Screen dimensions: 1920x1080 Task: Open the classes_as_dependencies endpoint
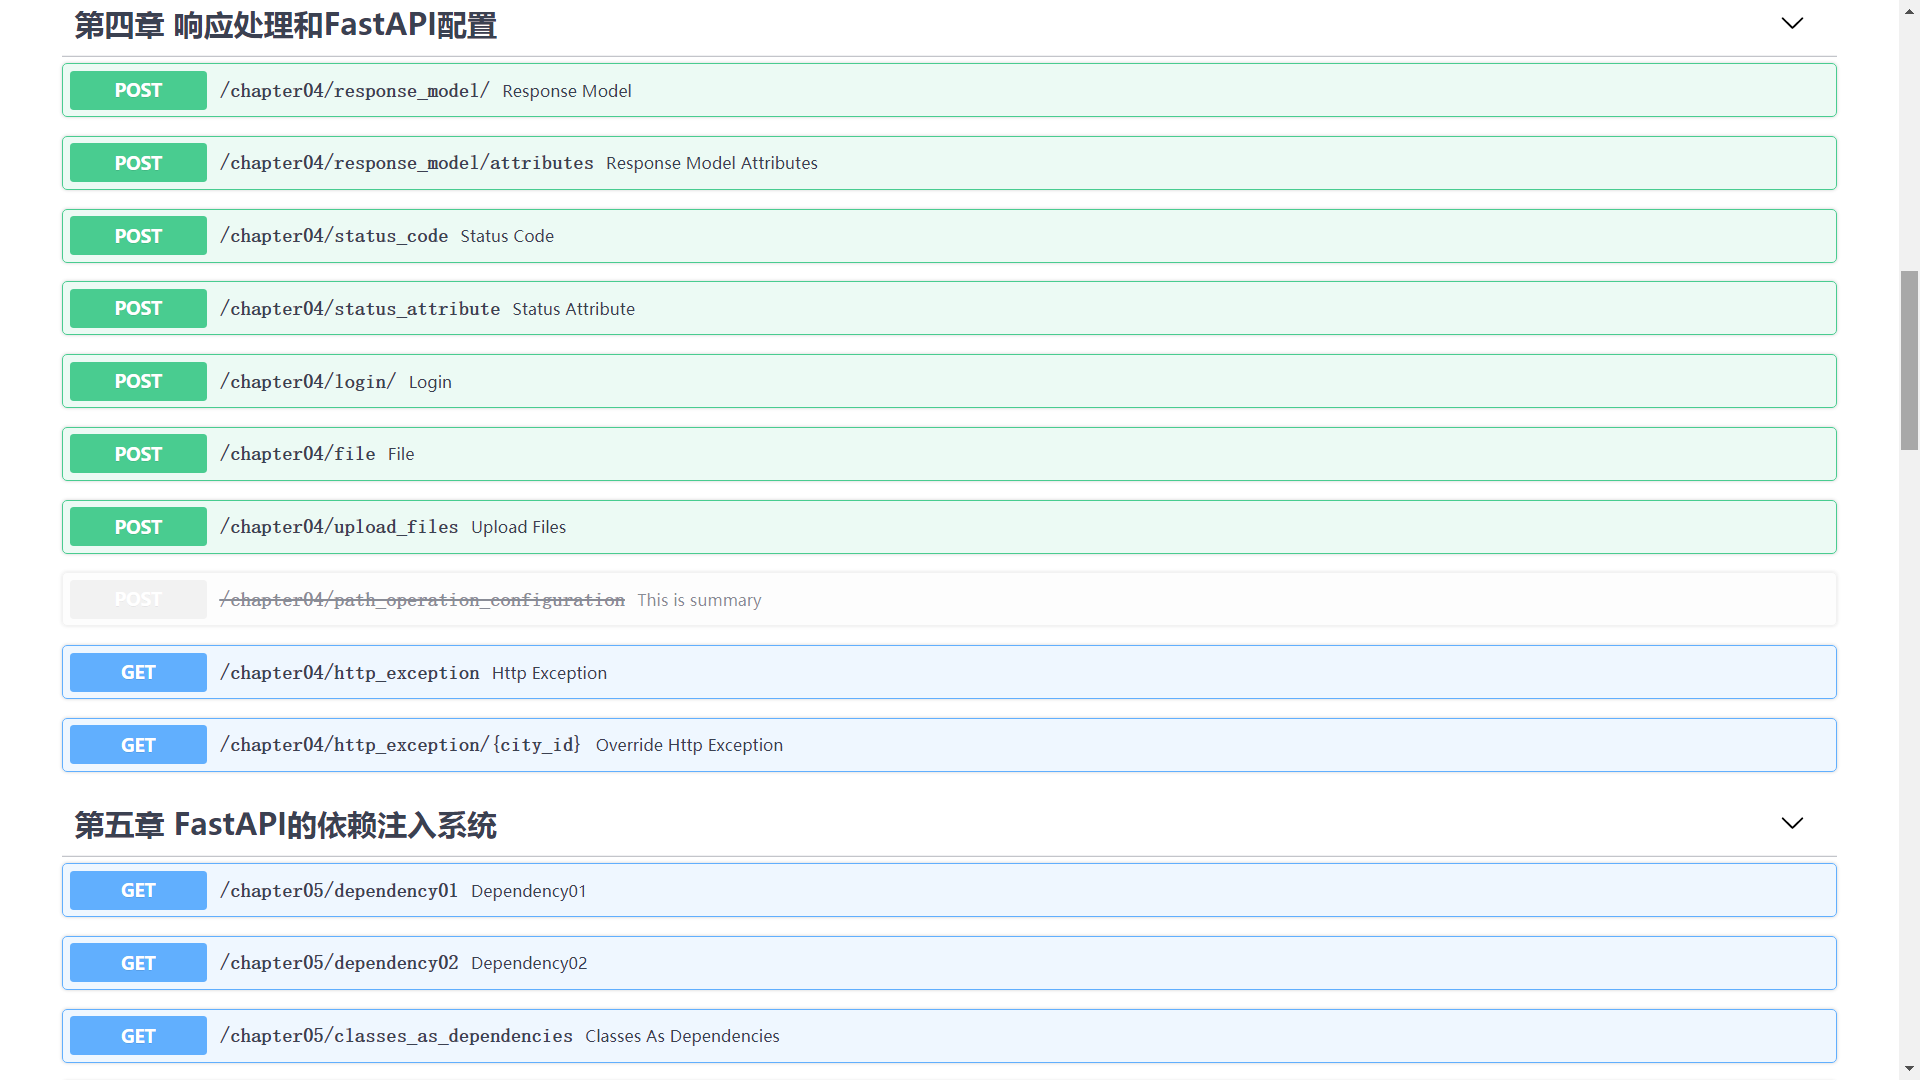[396, 1036]
